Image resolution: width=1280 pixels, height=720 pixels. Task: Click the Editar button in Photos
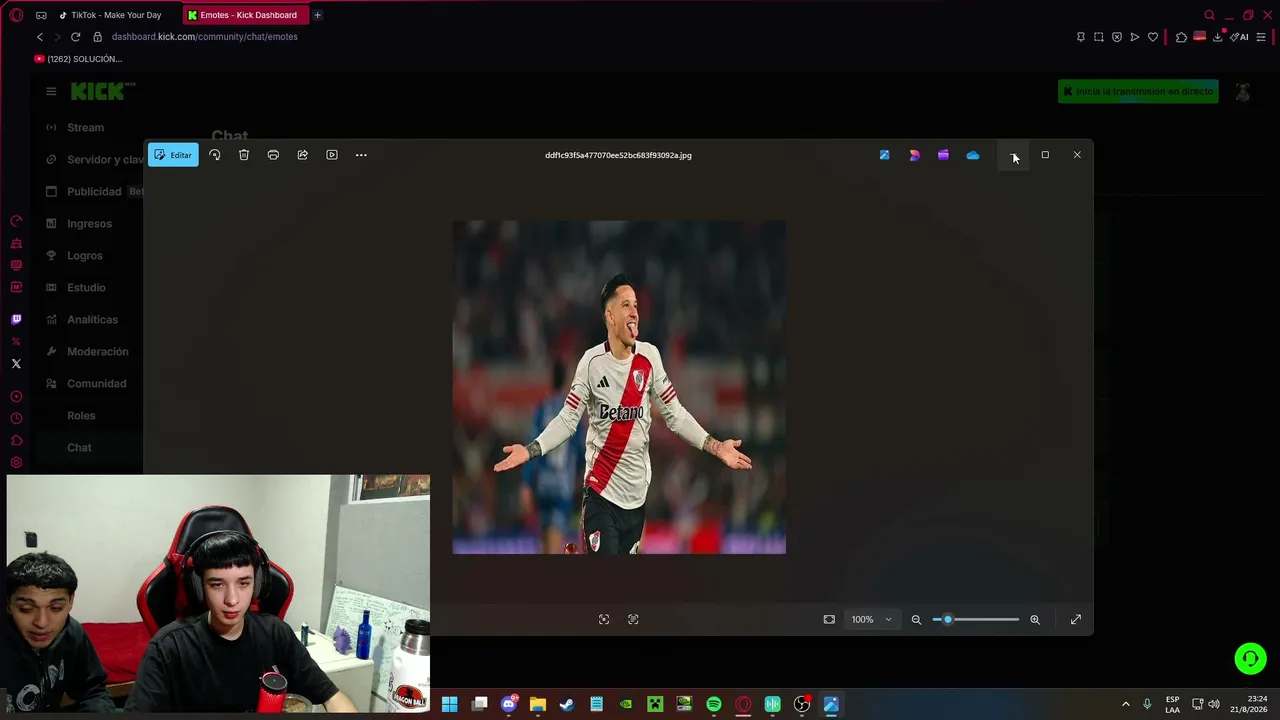(x=173, y=155)
